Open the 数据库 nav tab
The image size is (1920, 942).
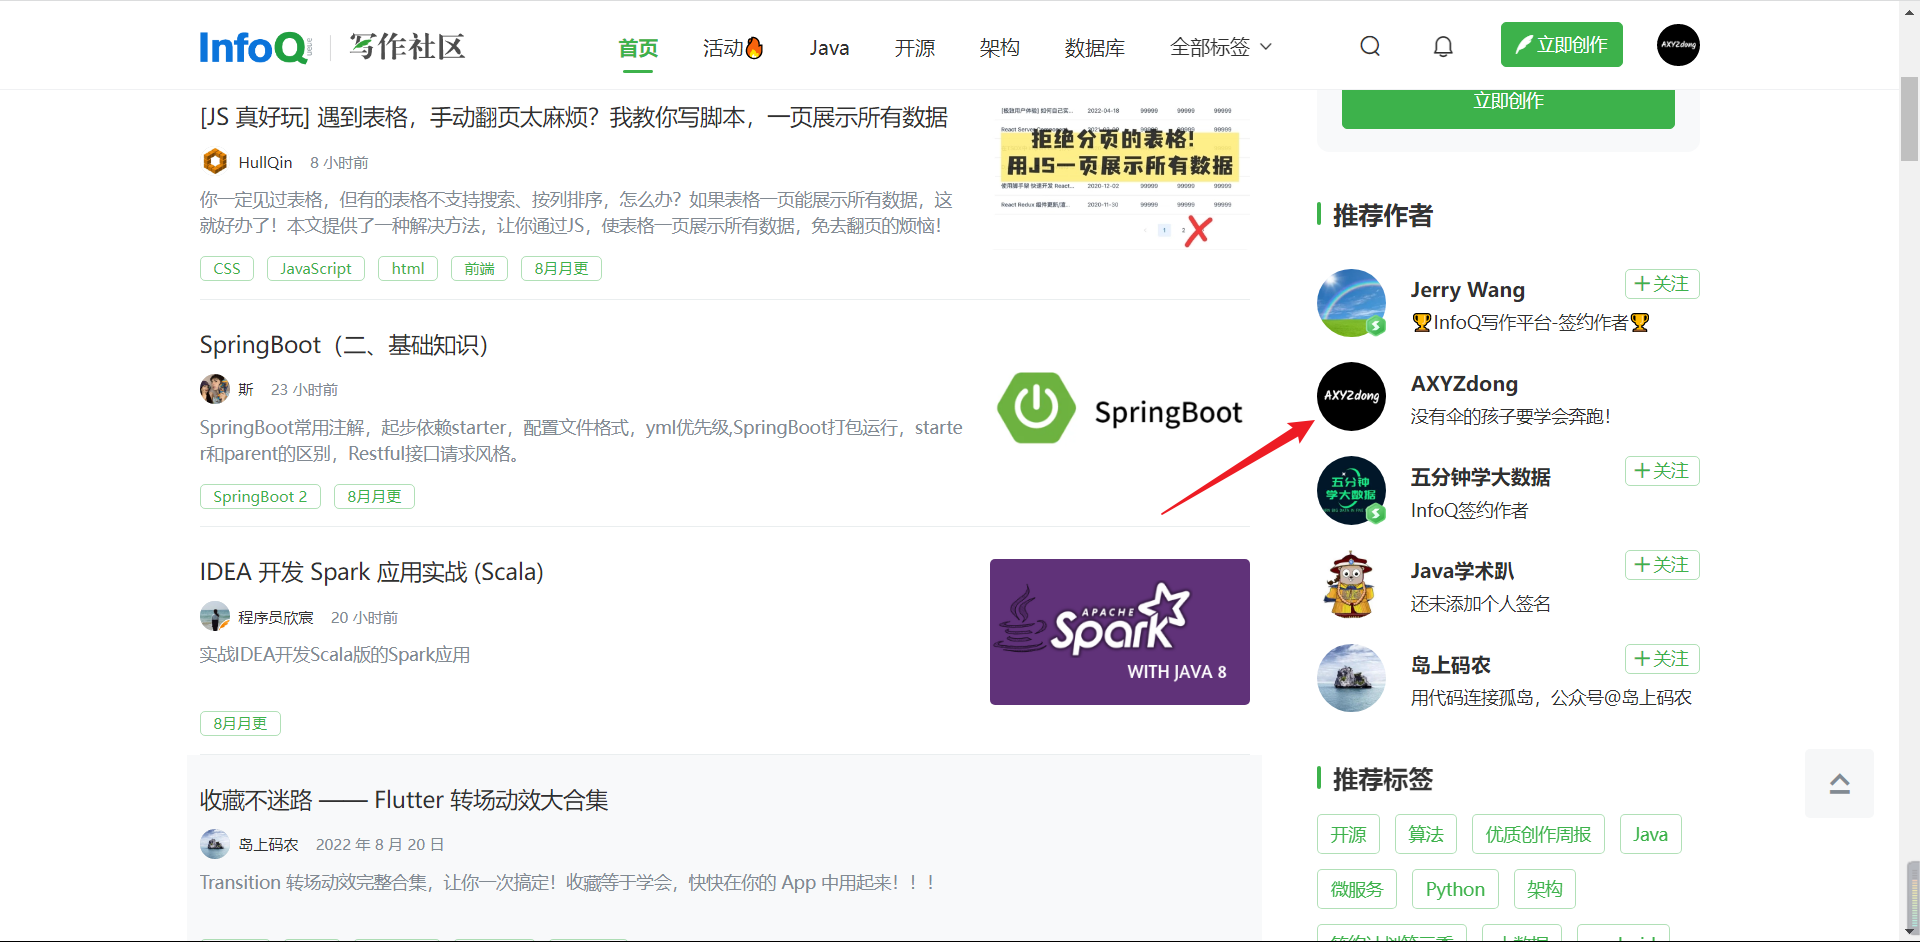click(1095, 48)
